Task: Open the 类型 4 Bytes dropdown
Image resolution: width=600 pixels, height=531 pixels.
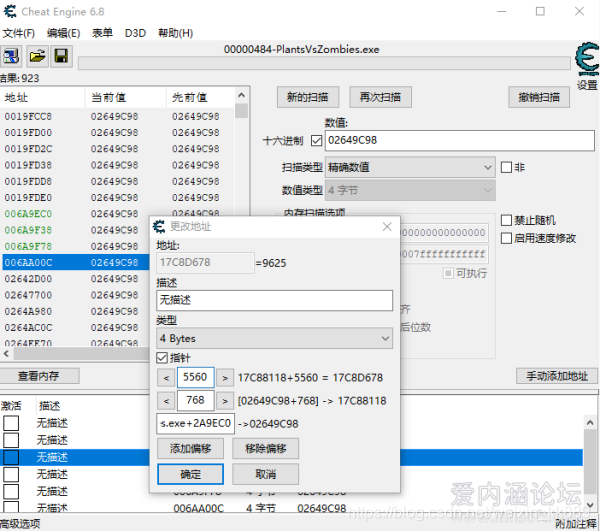Action: click(x=274, y=338)
